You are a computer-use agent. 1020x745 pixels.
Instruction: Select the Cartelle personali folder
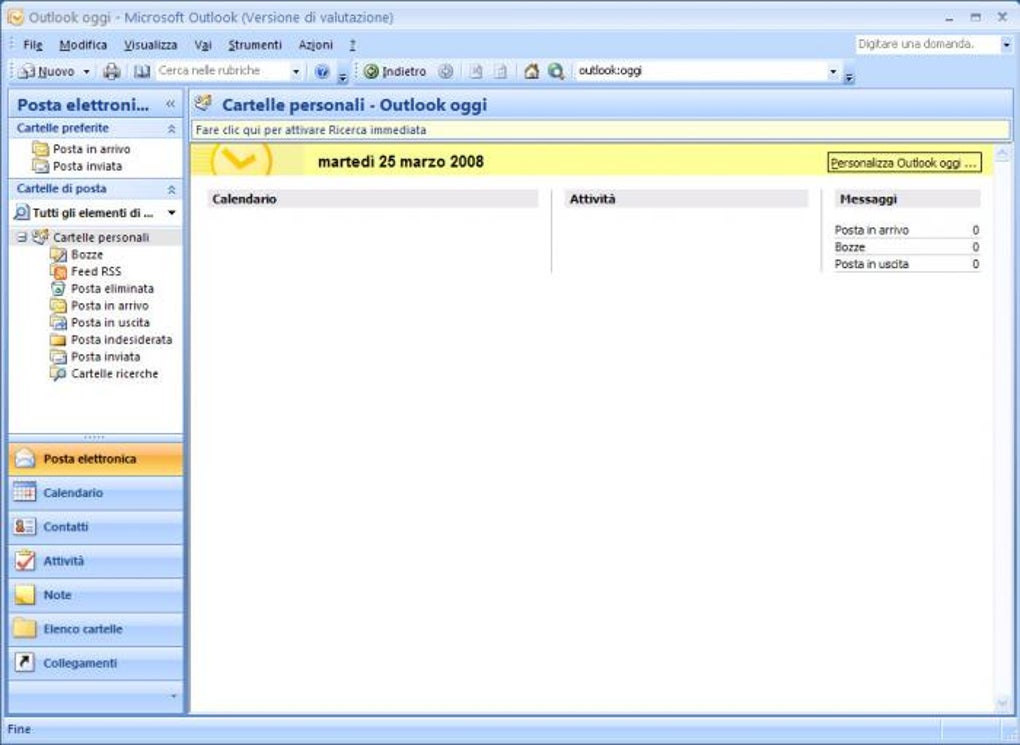[x=101, y=237]
